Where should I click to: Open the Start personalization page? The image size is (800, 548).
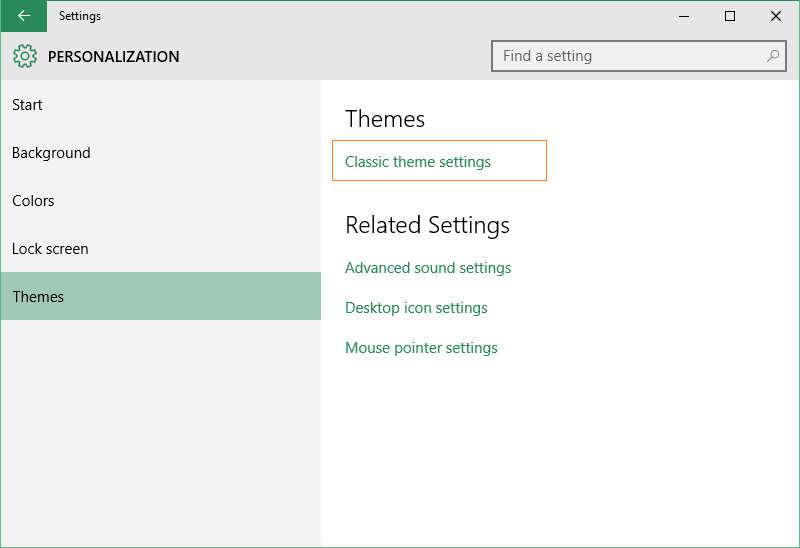click(28, 105)
